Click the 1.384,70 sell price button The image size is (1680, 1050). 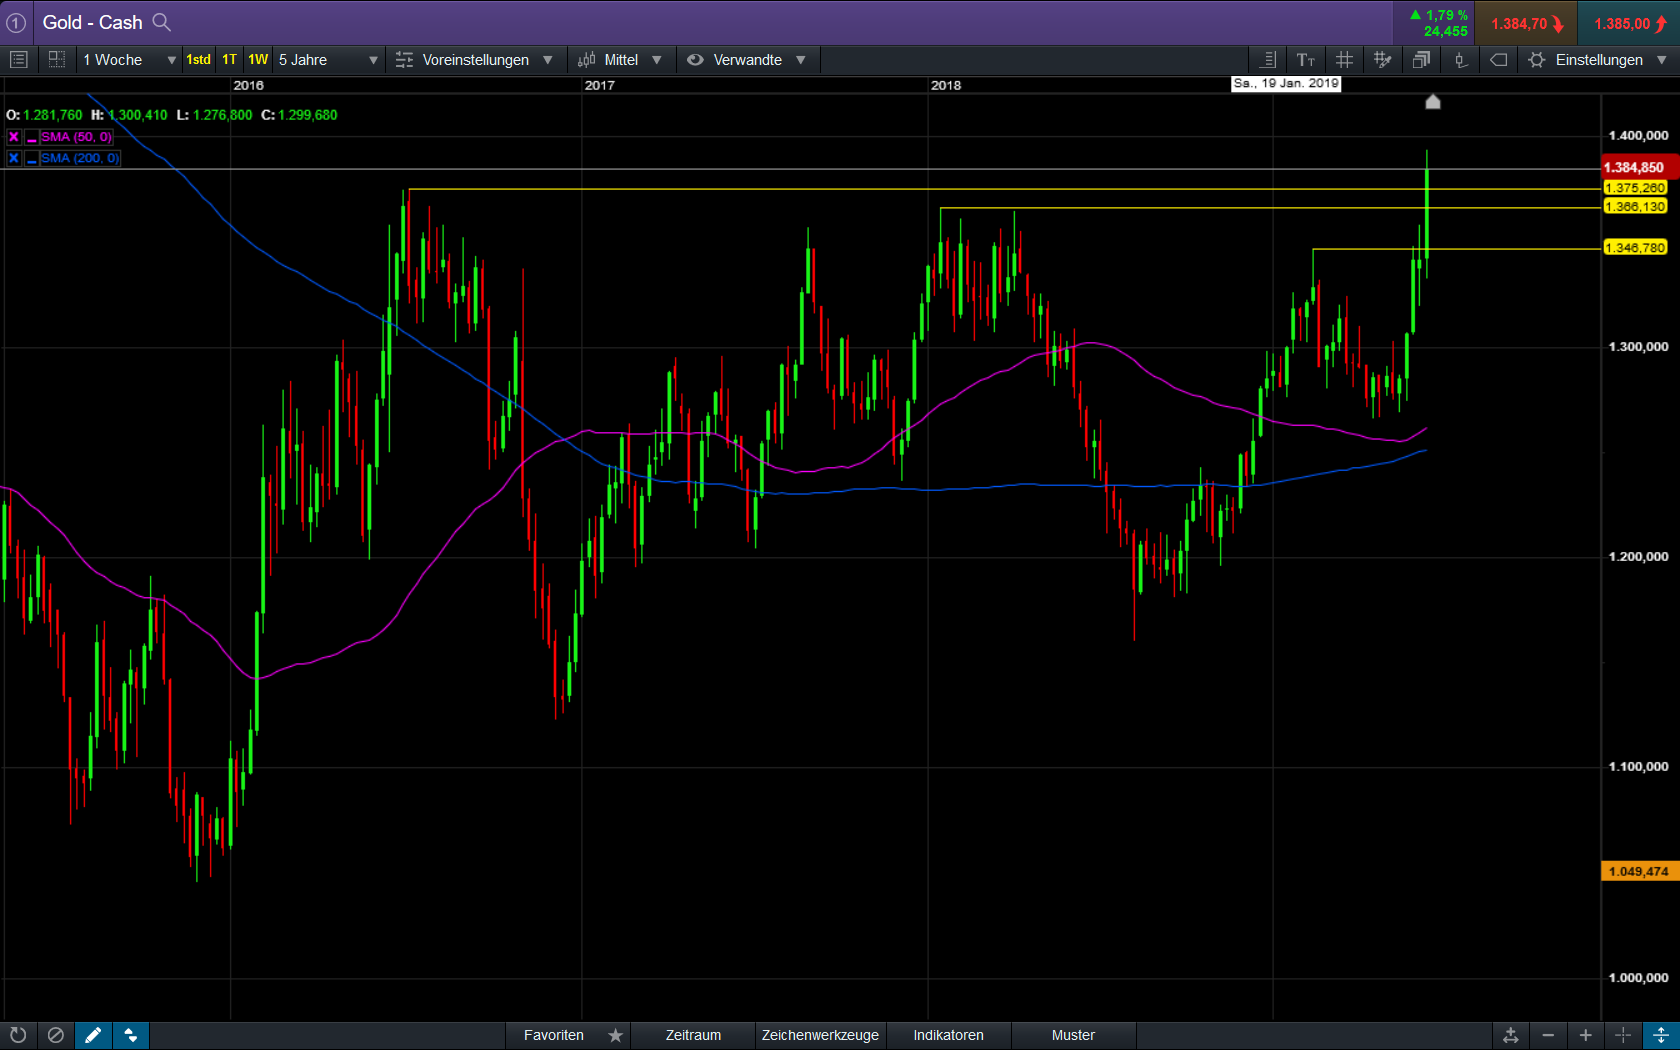1526,23
